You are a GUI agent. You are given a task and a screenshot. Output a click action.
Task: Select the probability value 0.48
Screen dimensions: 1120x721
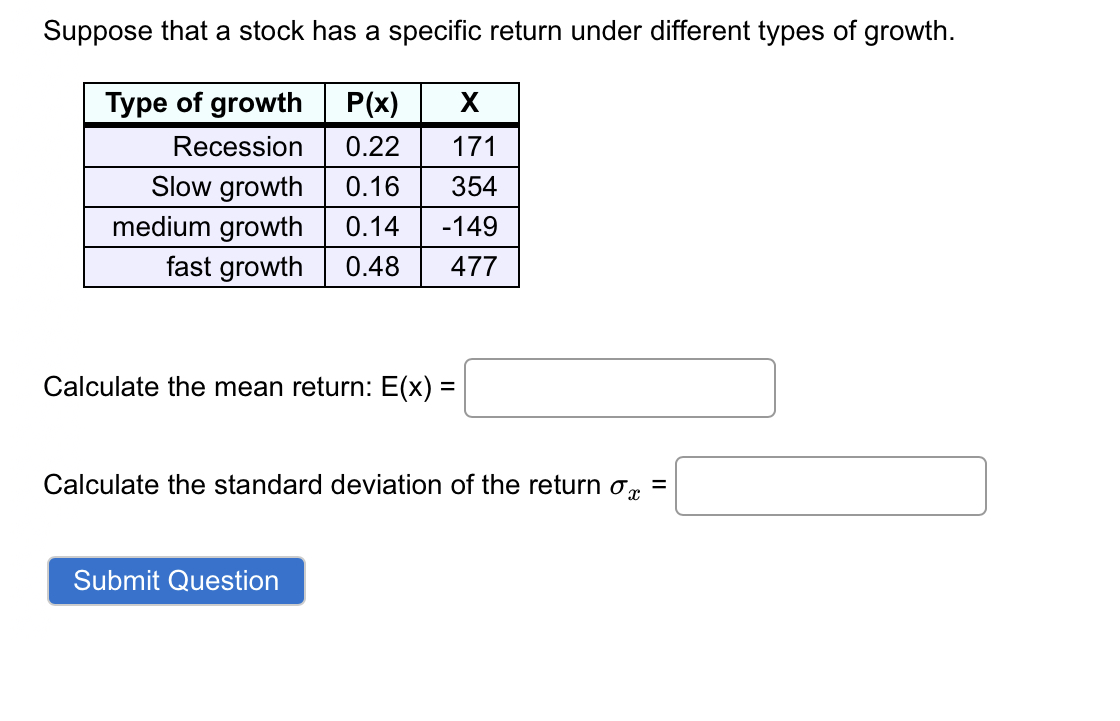tap(372, 266)
